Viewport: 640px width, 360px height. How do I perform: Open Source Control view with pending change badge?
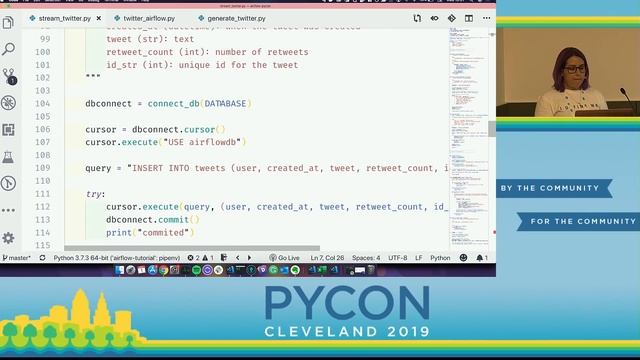(x=9, y=76)
